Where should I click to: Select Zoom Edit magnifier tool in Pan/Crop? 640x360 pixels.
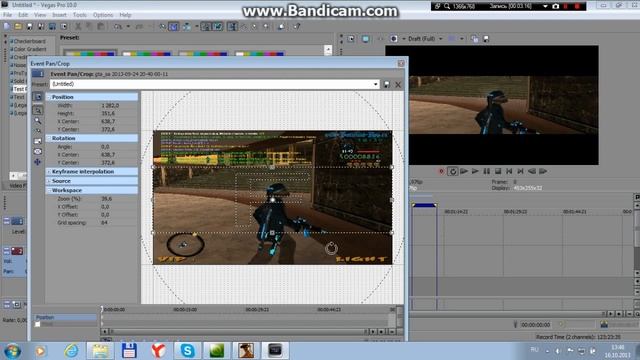tap(38, 121)
